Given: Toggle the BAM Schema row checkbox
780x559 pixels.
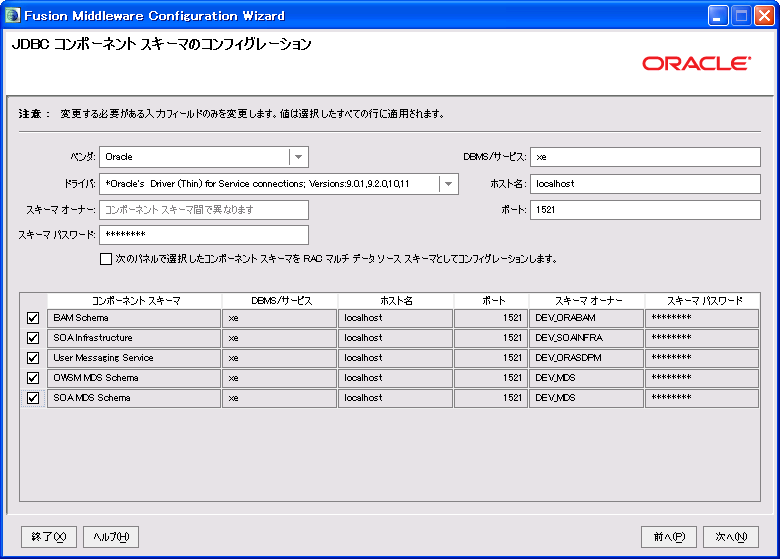Looking at the screenshot, I should click(x=33, y=318).
